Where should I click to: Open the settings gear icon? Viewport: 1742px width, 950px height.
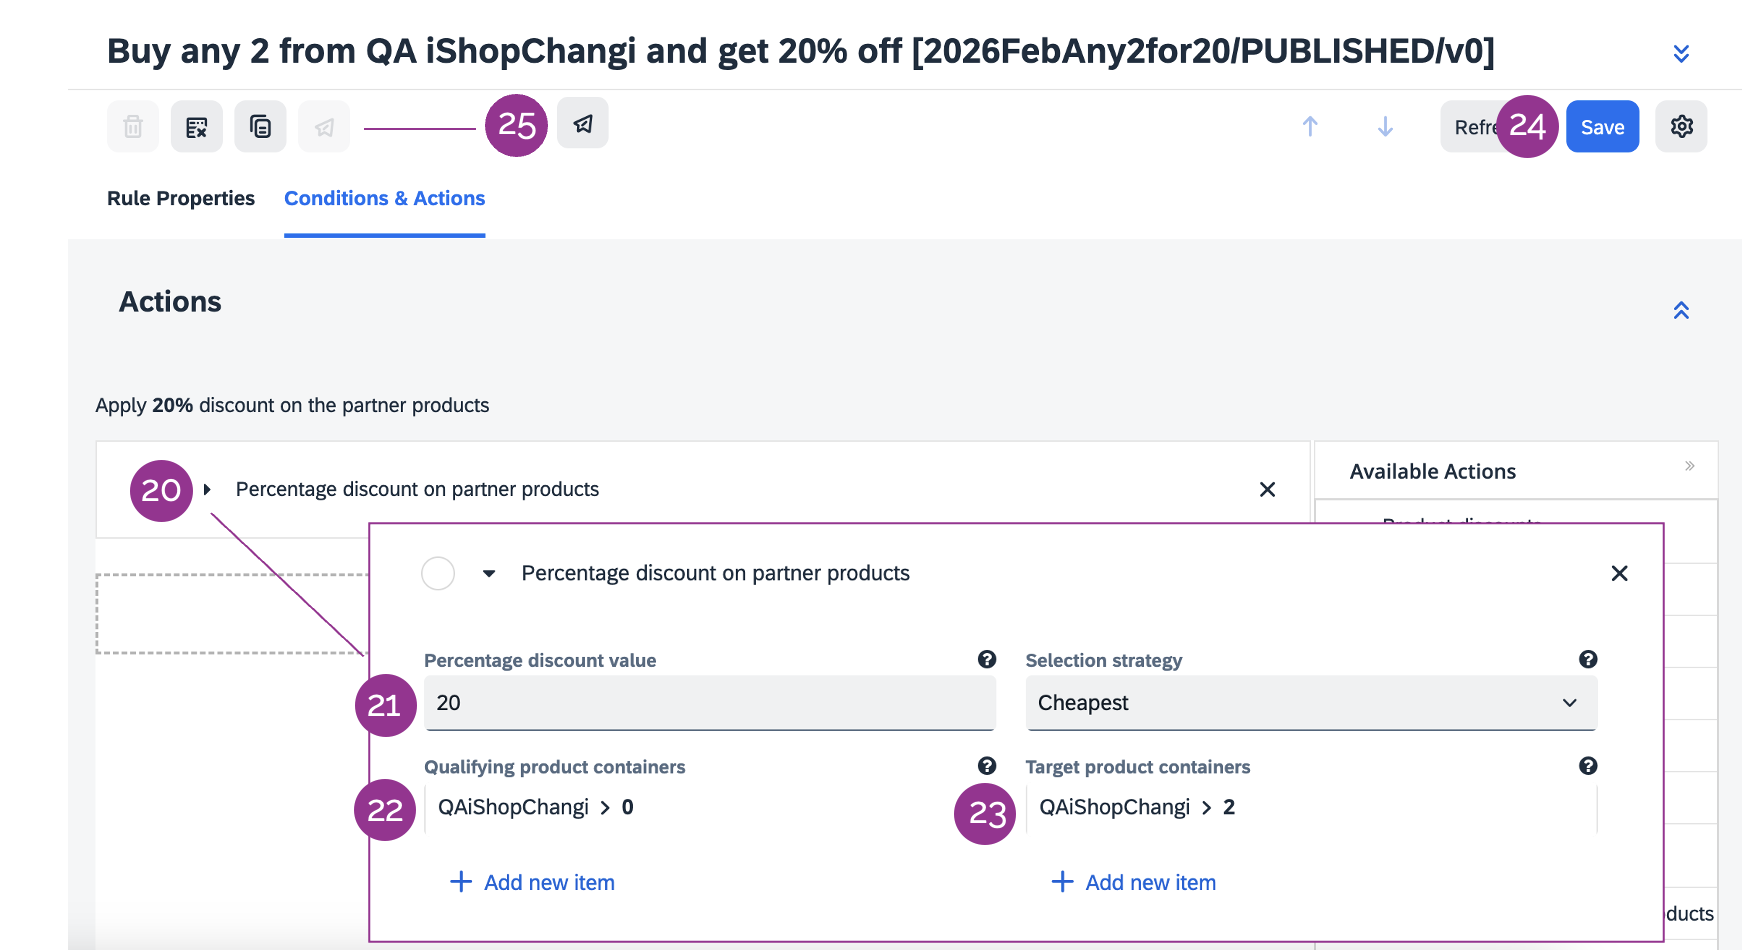point(1681,127)
